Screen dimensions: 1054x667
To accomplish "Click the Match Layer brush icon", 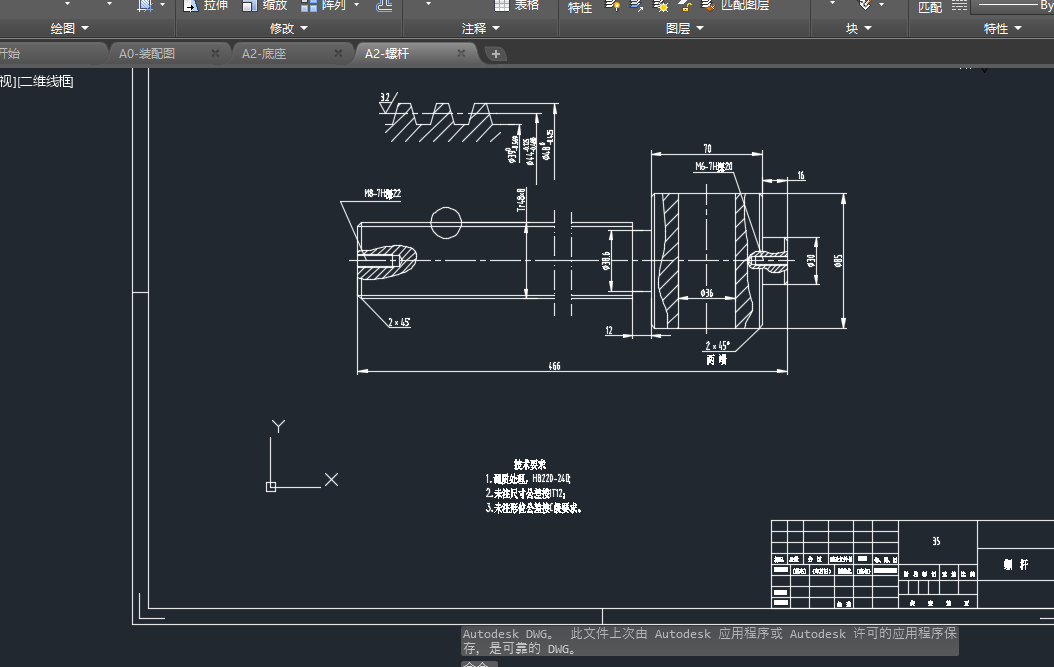I will (708, 5).
